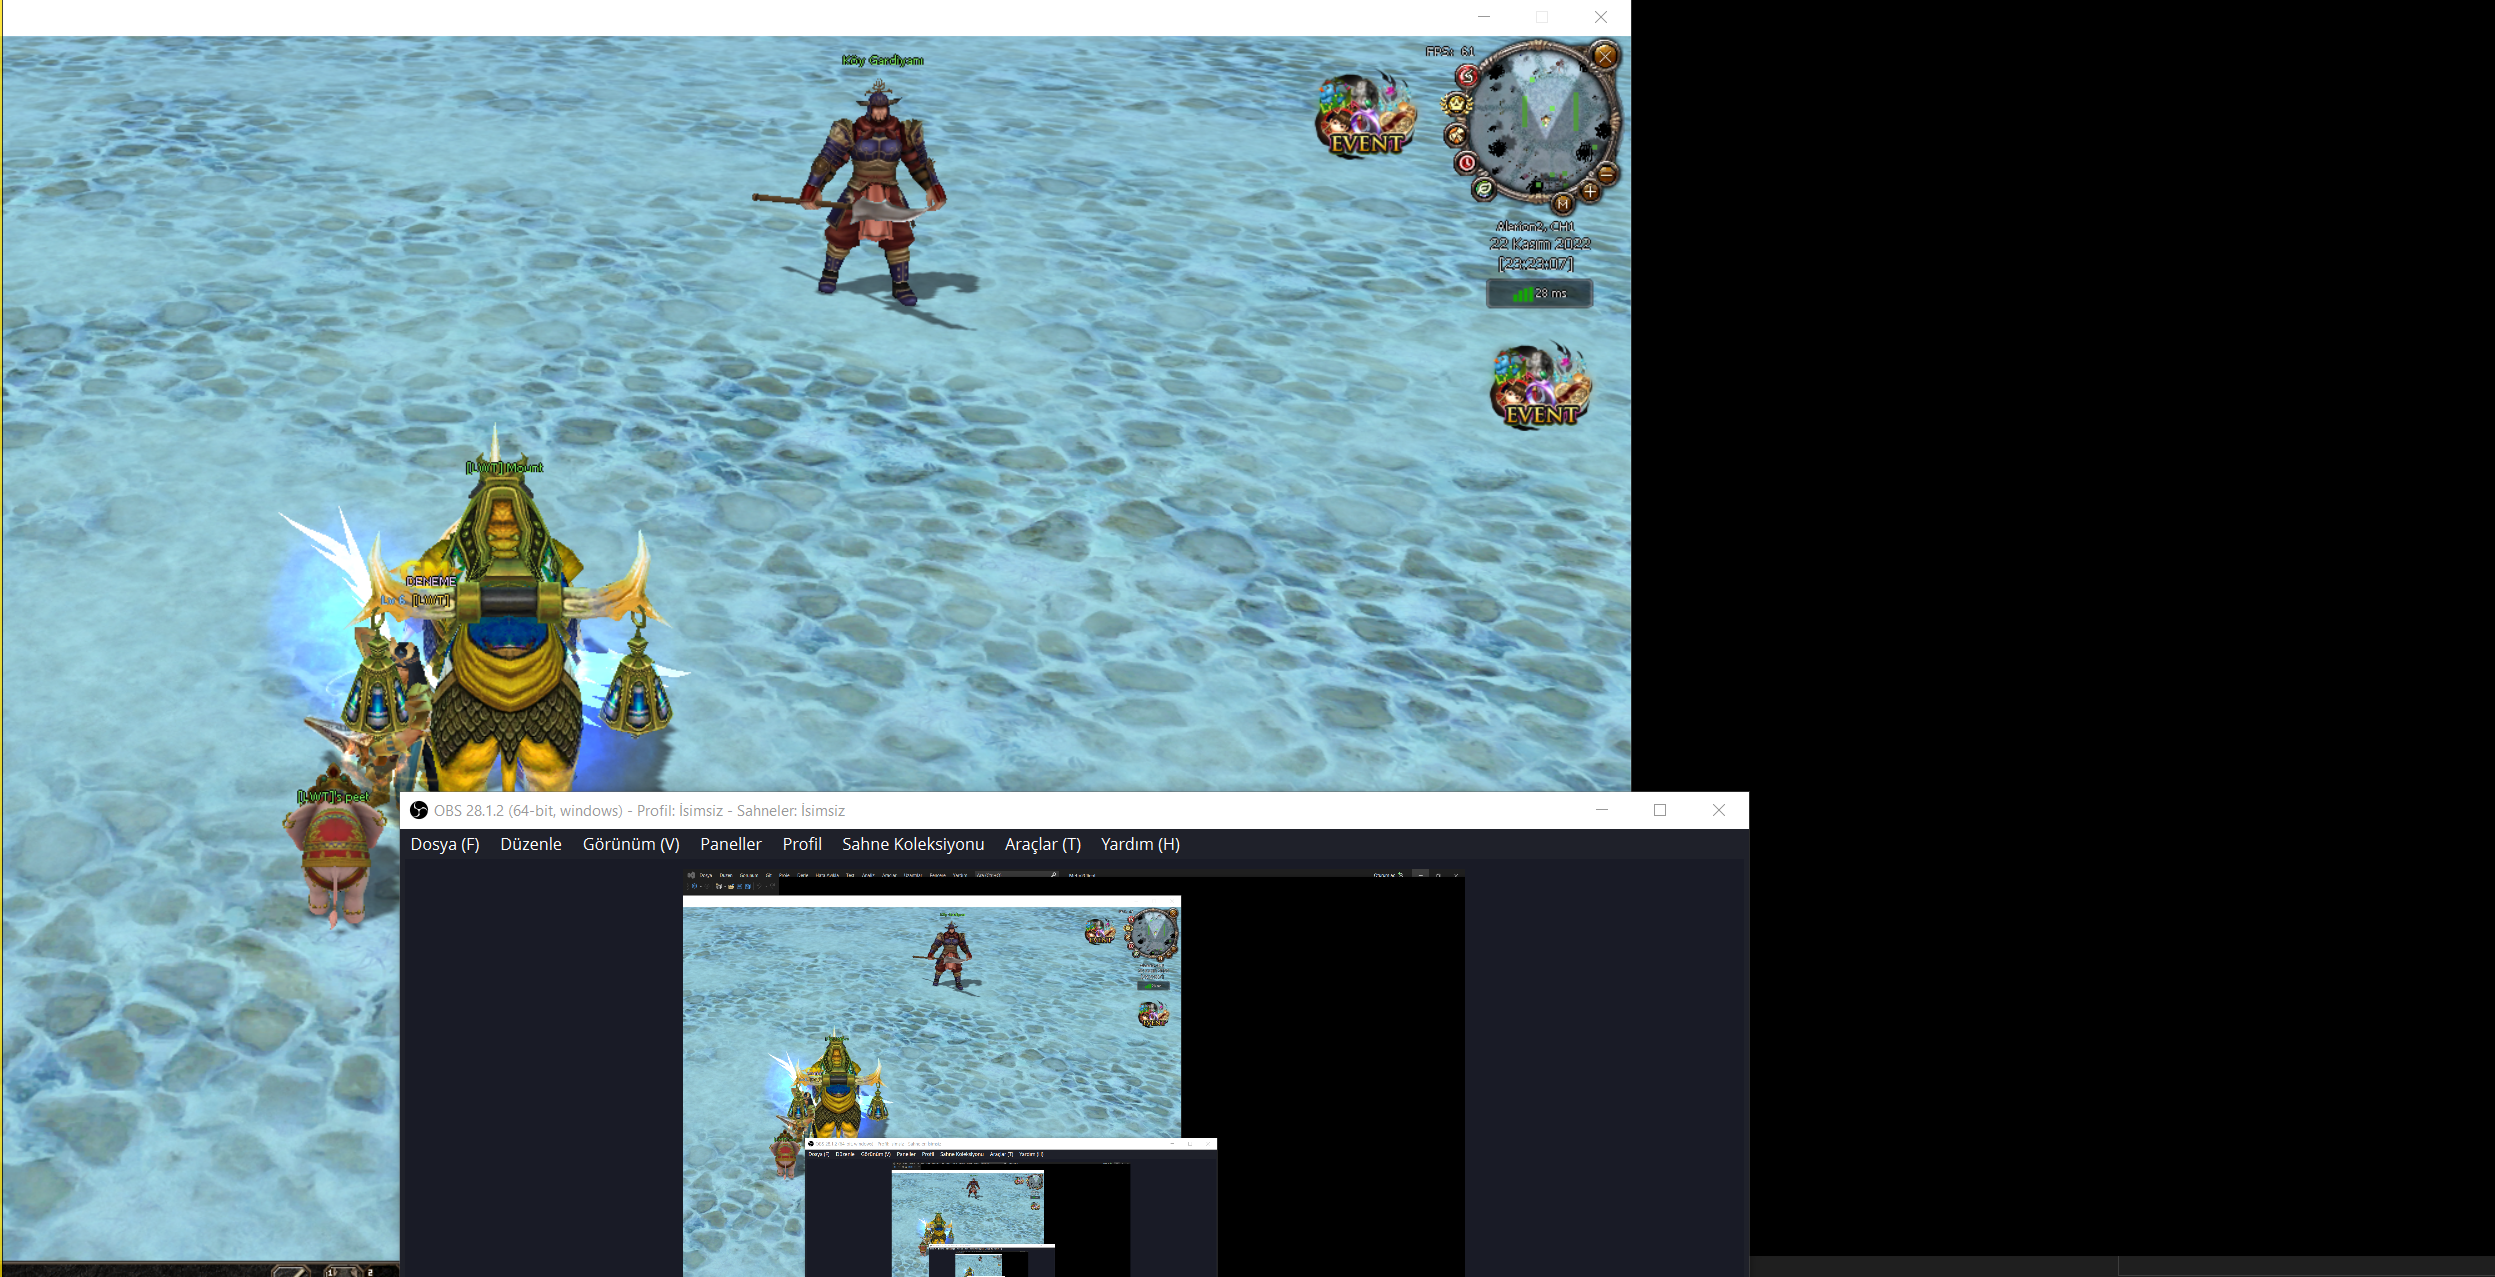Click the '[23:23:07]' clock text
The height and width of the screenshot is (1277, 2495).
(1536, 264)
